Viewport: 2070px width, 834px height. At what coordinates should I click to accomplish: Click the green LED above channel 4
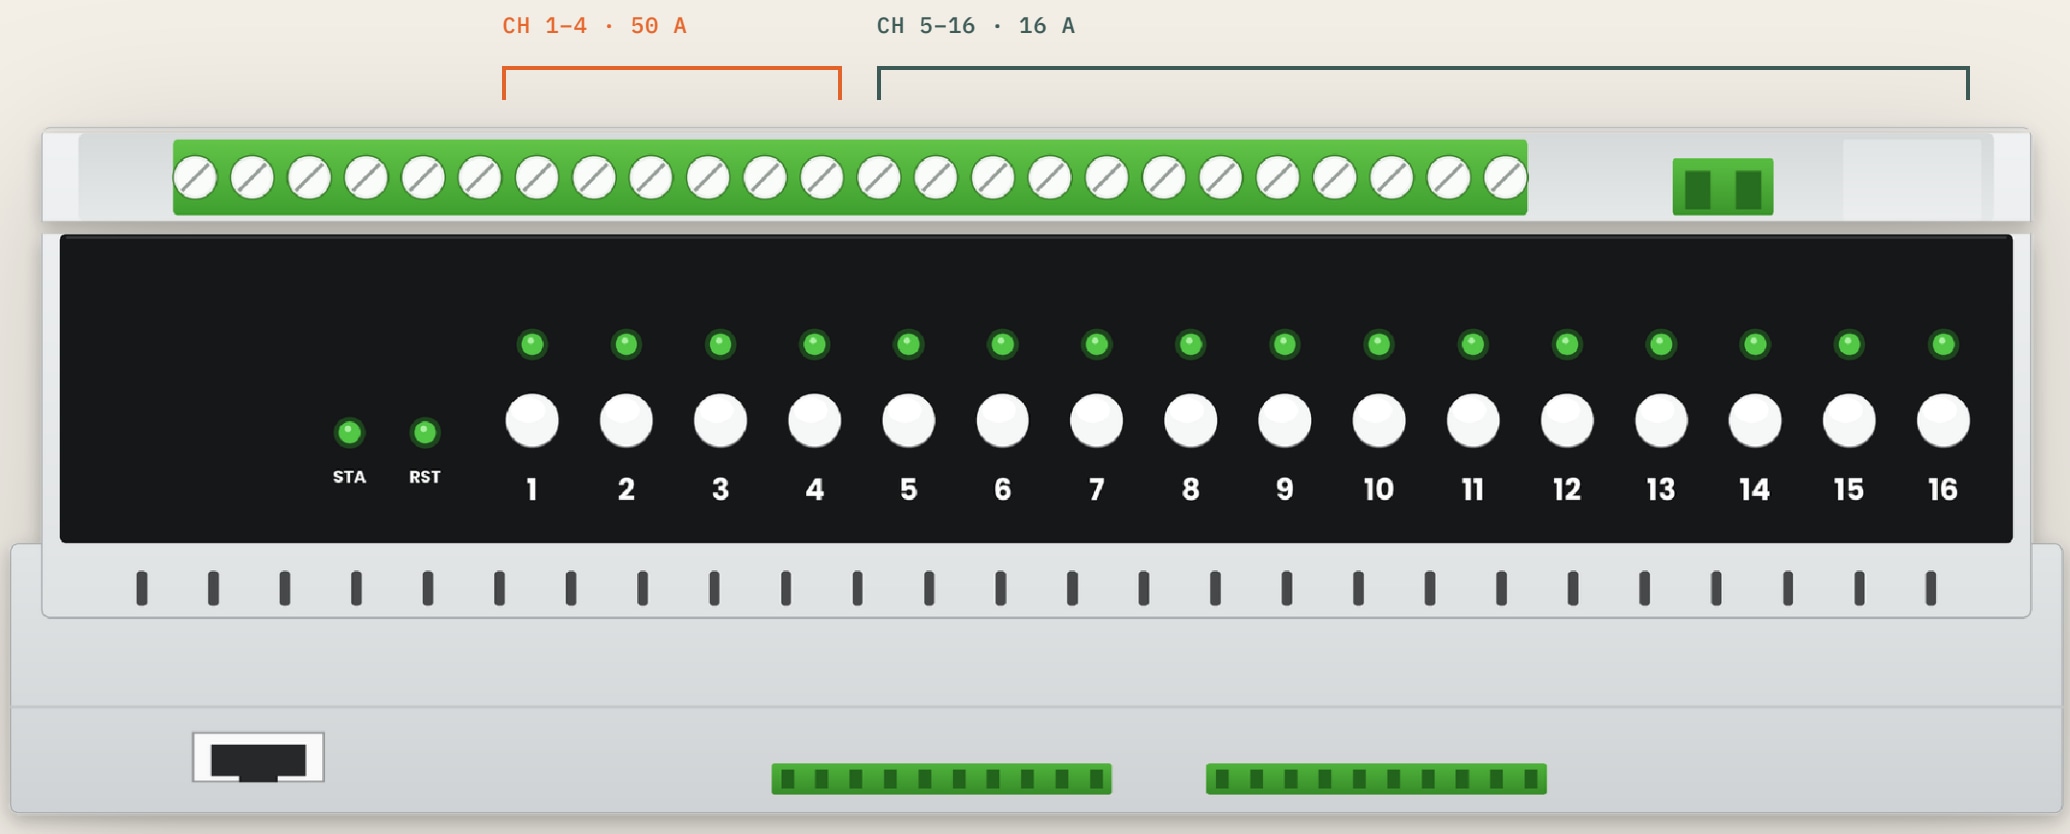coord(814,344)
